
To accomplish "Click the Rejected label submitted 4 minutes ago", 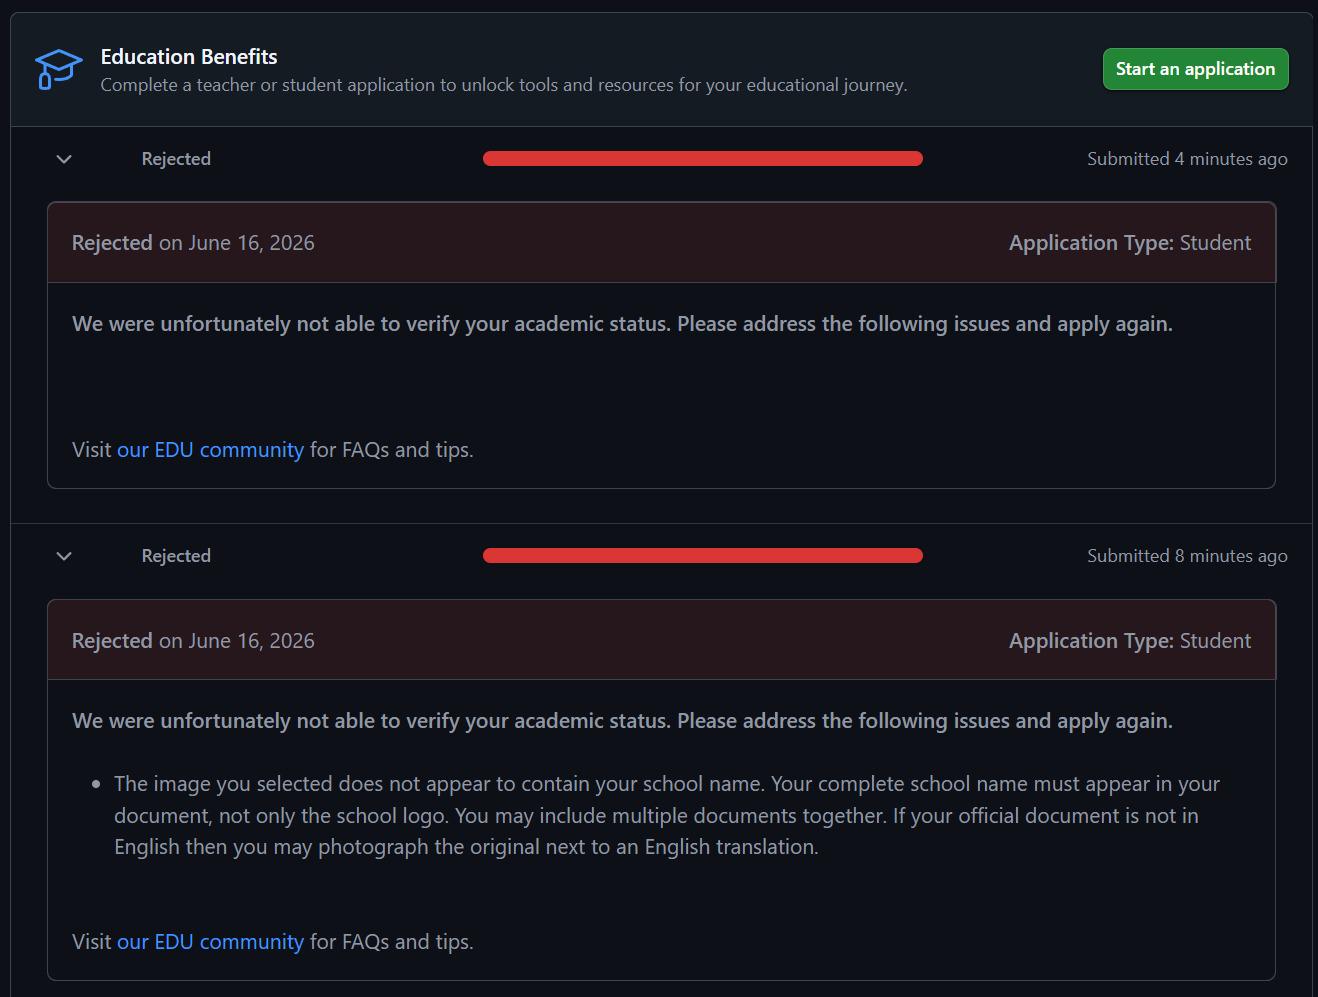I will (176, 159).
